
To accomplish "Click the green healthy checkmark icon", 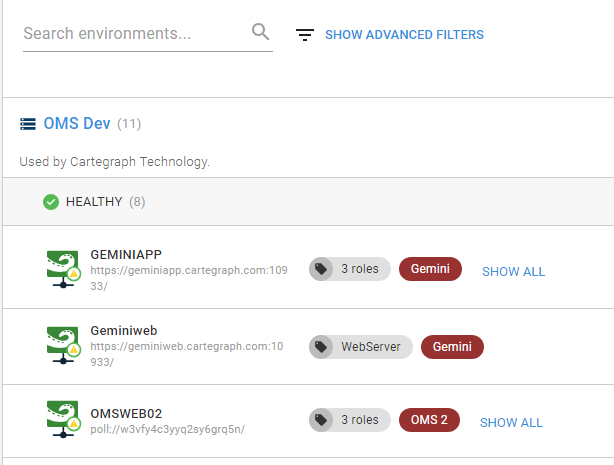I will coord(51,202).
